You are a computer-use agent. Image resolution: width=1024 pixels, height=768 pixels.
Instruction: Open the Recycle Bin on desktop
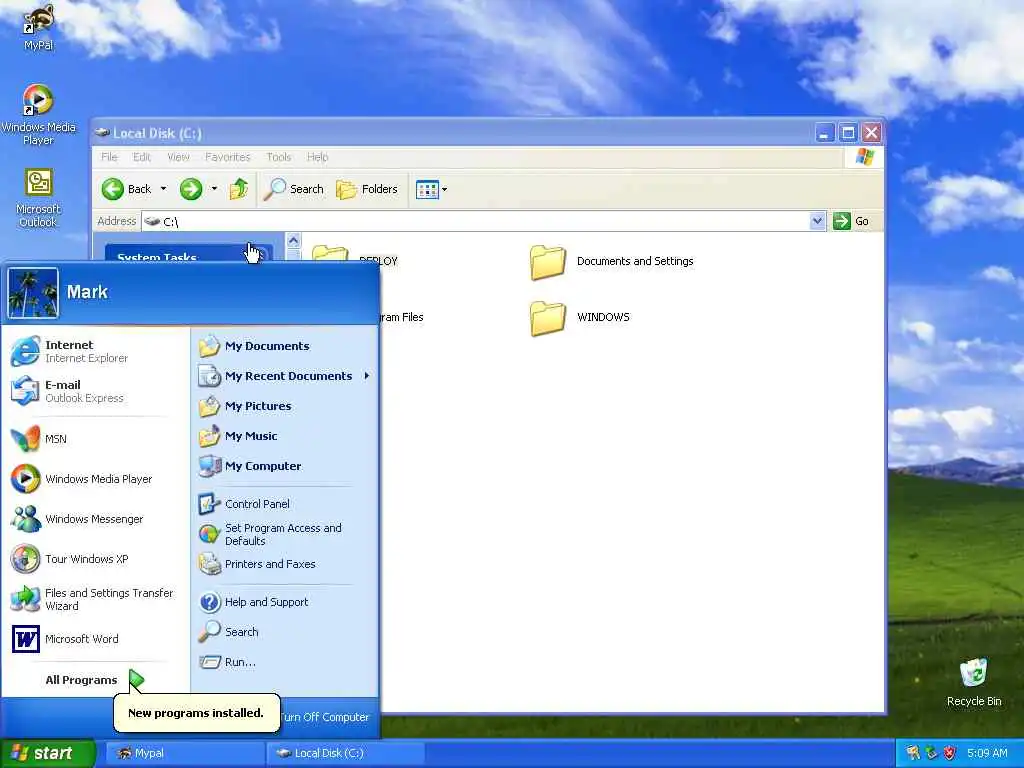tap(973, 682)
